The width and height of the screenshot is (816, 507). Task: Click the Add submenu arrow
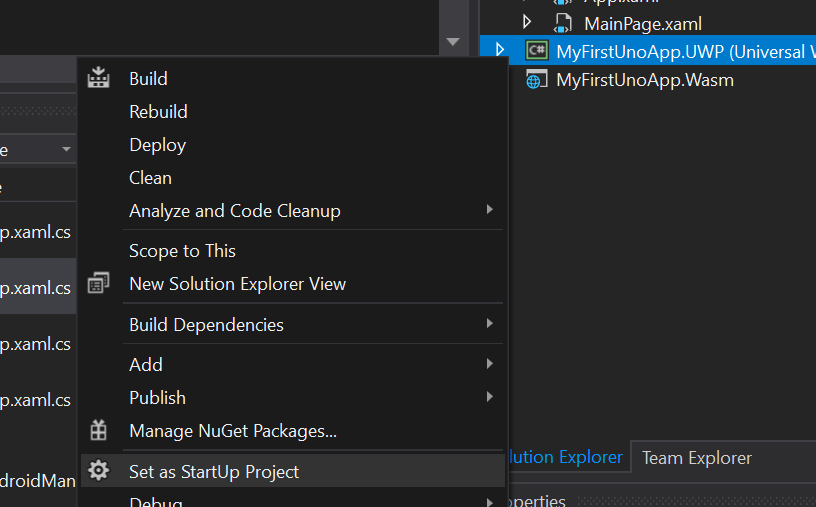(x=489, y=363)
